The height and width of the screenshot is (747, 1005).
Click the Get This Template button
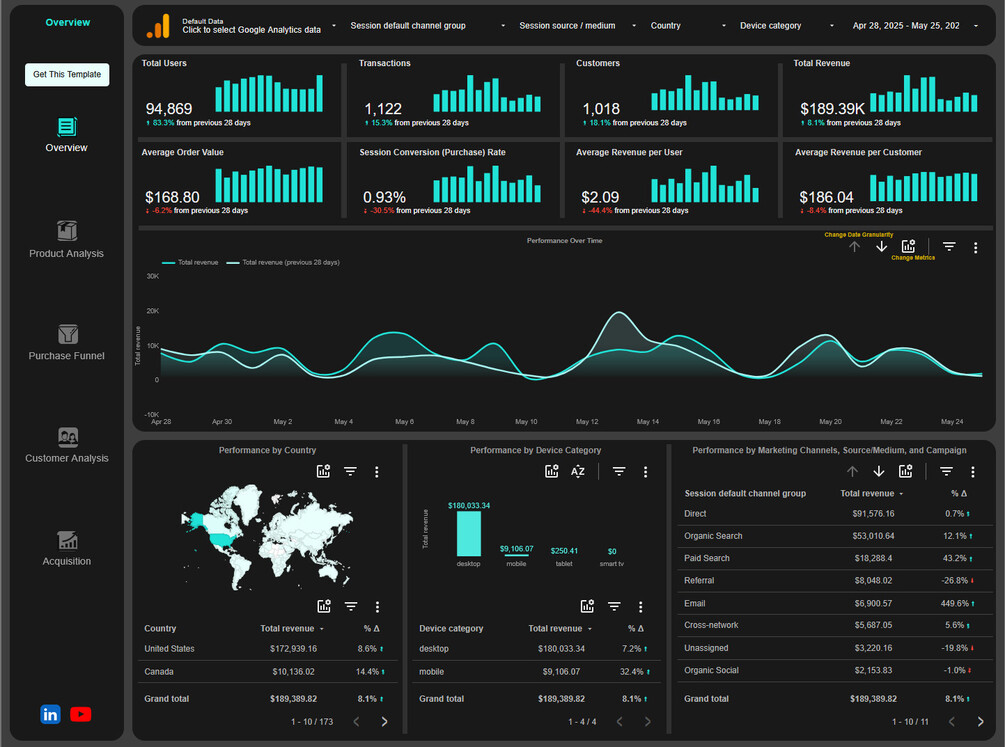tap(67, 74)
